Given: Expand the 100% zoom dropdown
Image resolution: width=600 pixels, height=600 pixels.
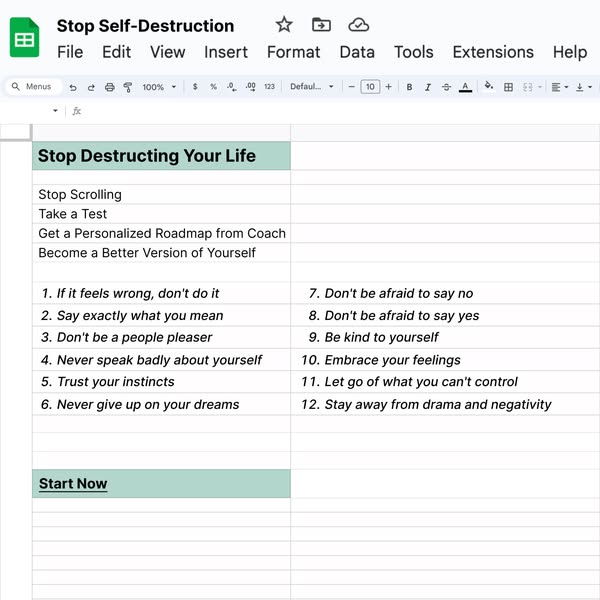Looking at the screenshot, I should [x=159, y=88].
